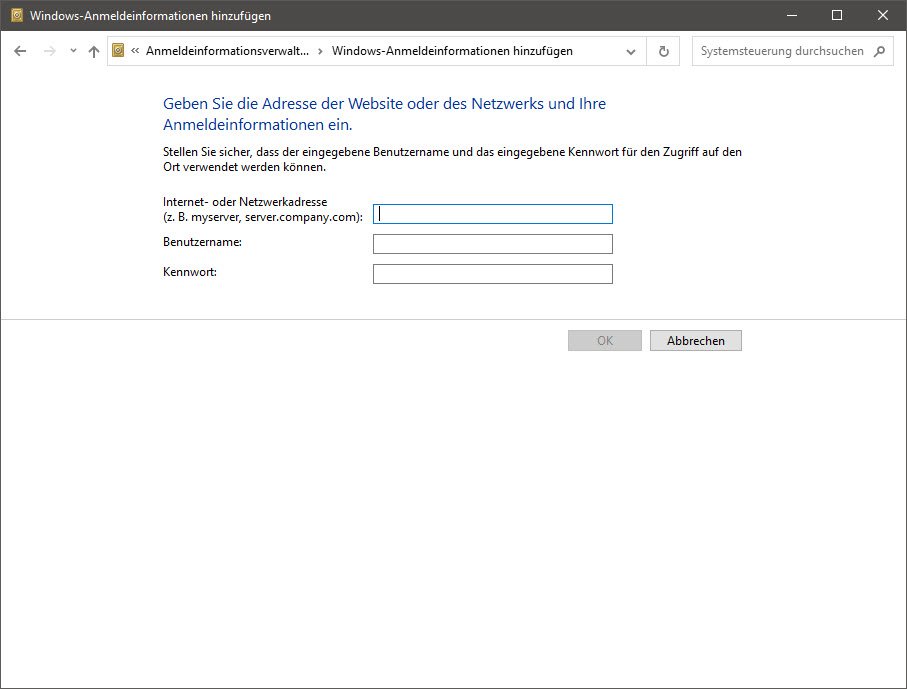Click the credential manager address bar icon
The width and height of the screenshot is (907, 689).
(118, 51)
